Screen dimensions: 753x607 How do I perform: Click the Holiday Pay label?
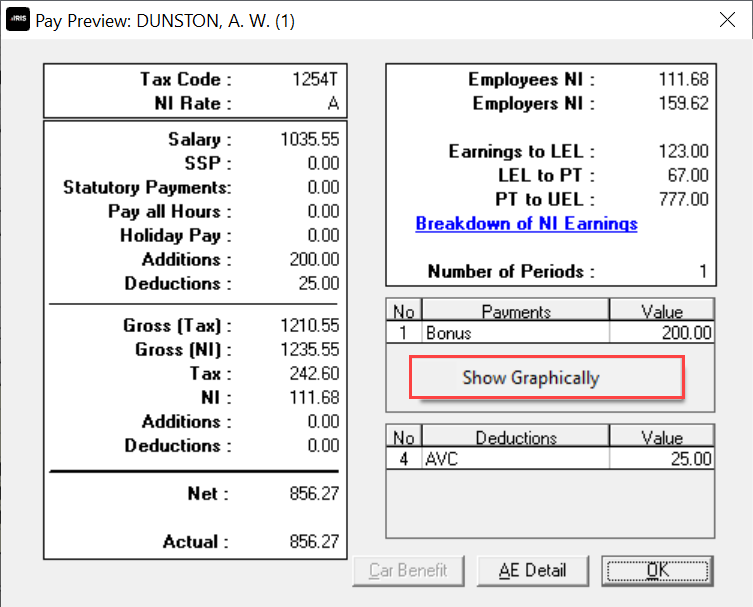click(175, 235)
